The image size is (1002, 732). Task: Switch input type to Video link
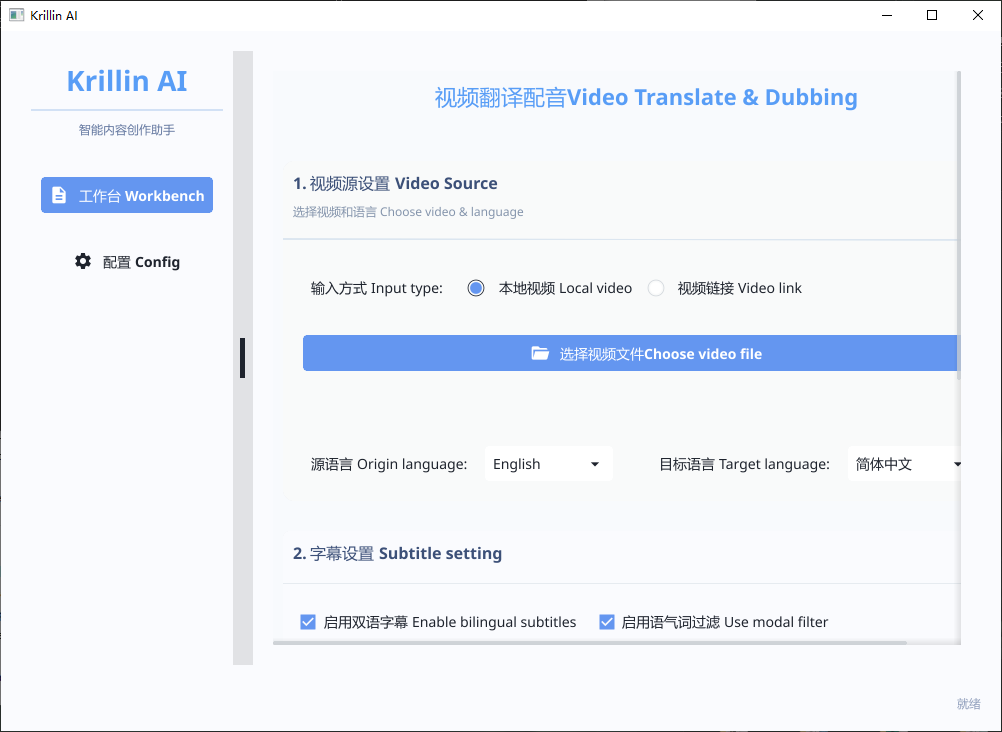[655, 287]
